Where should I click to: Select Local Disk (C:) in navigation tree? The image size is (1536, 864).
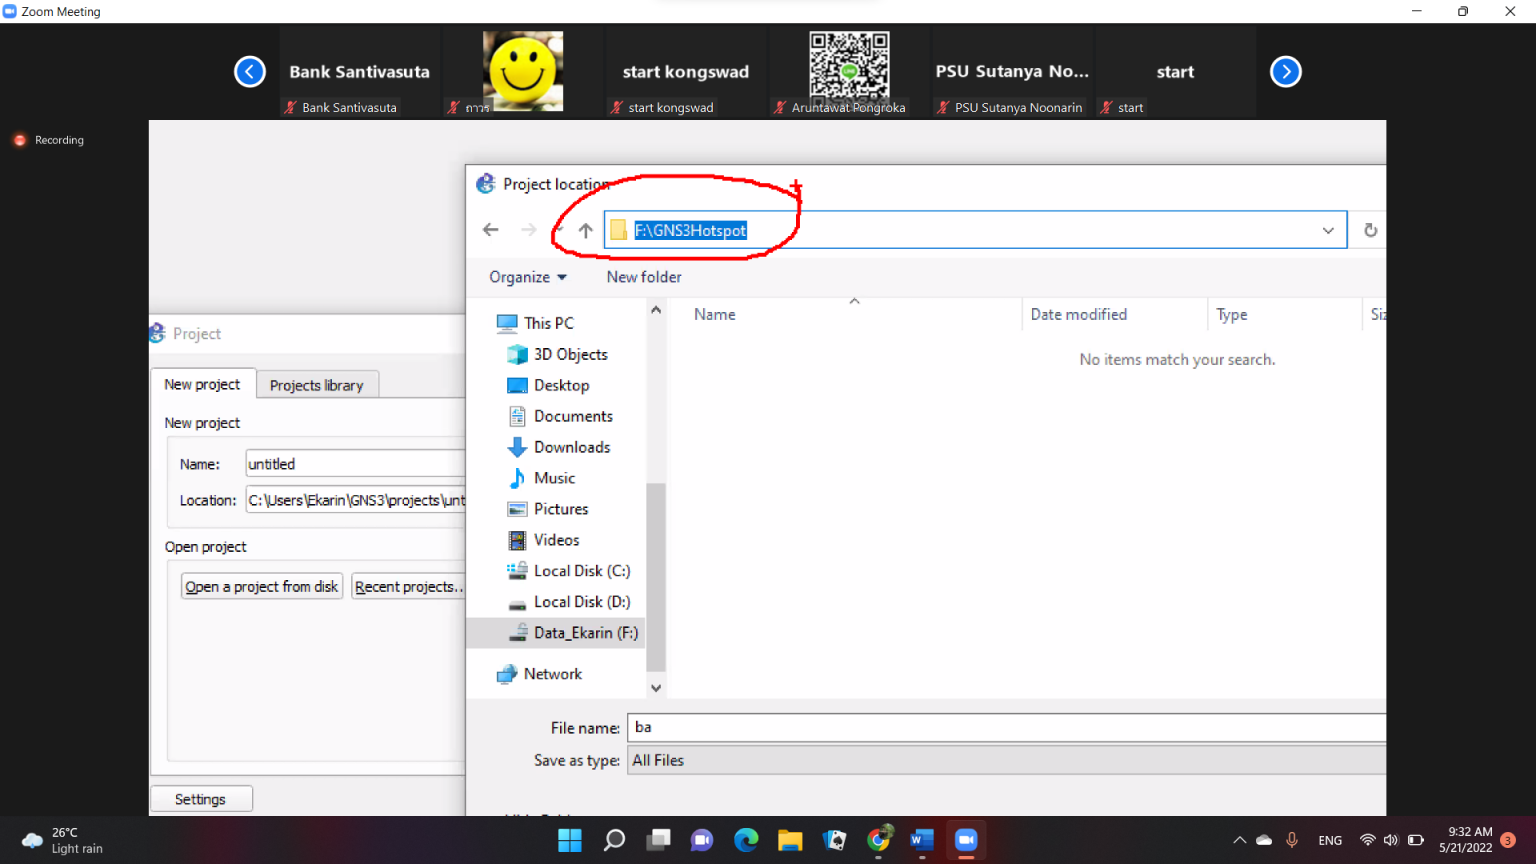pos(581,570)
